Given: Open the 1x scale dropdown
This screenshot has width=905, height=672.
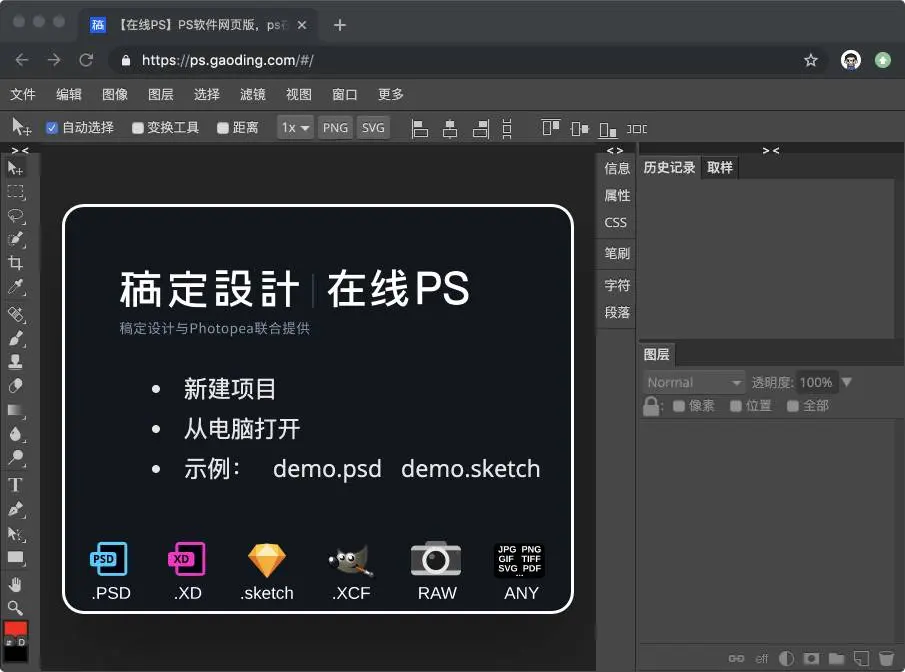Looking at the screenshot, I should [x=295, y=128].
